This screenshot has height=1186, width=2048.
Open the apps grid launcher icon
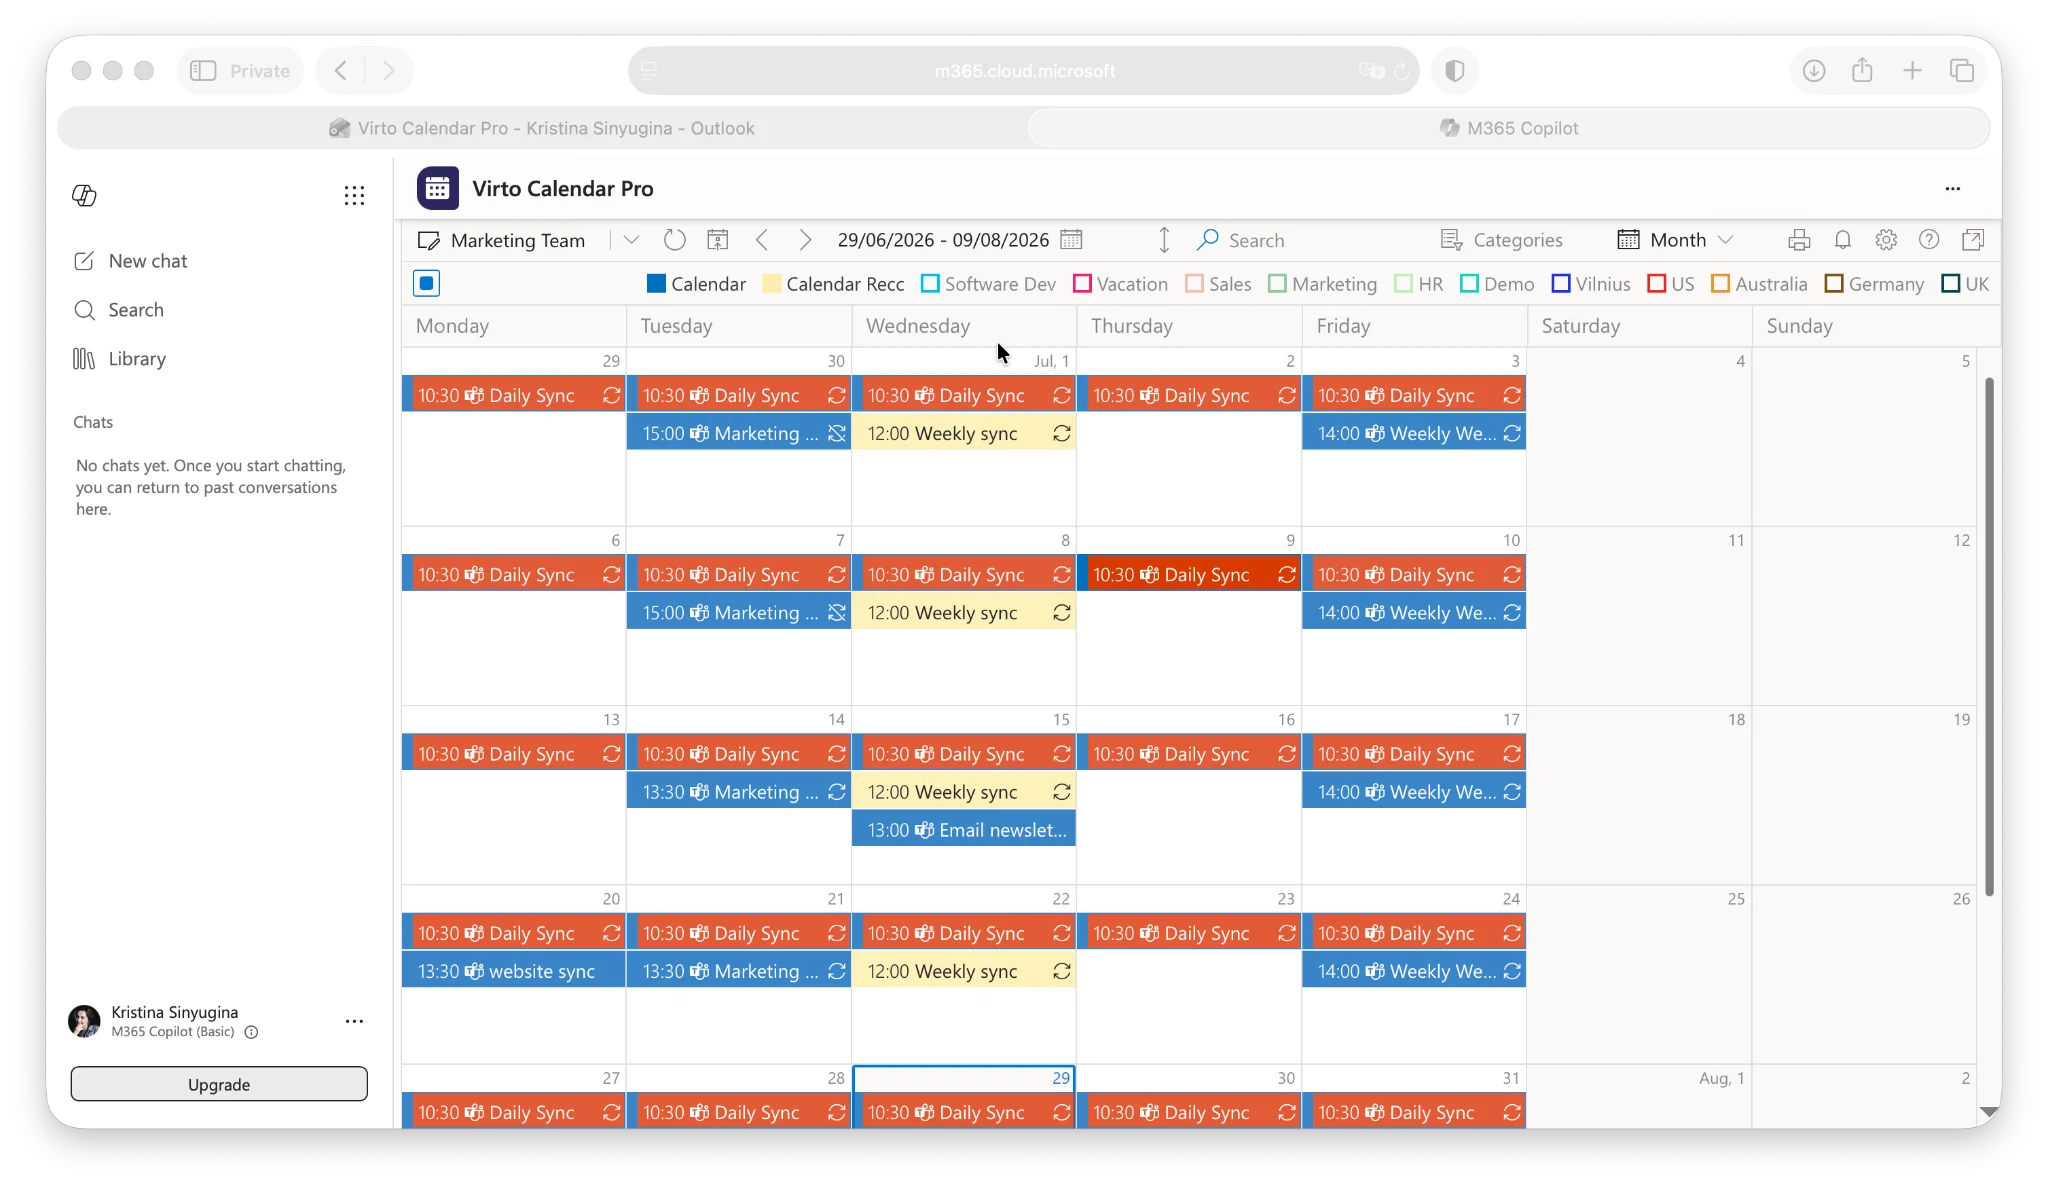[x=354, y=195]
